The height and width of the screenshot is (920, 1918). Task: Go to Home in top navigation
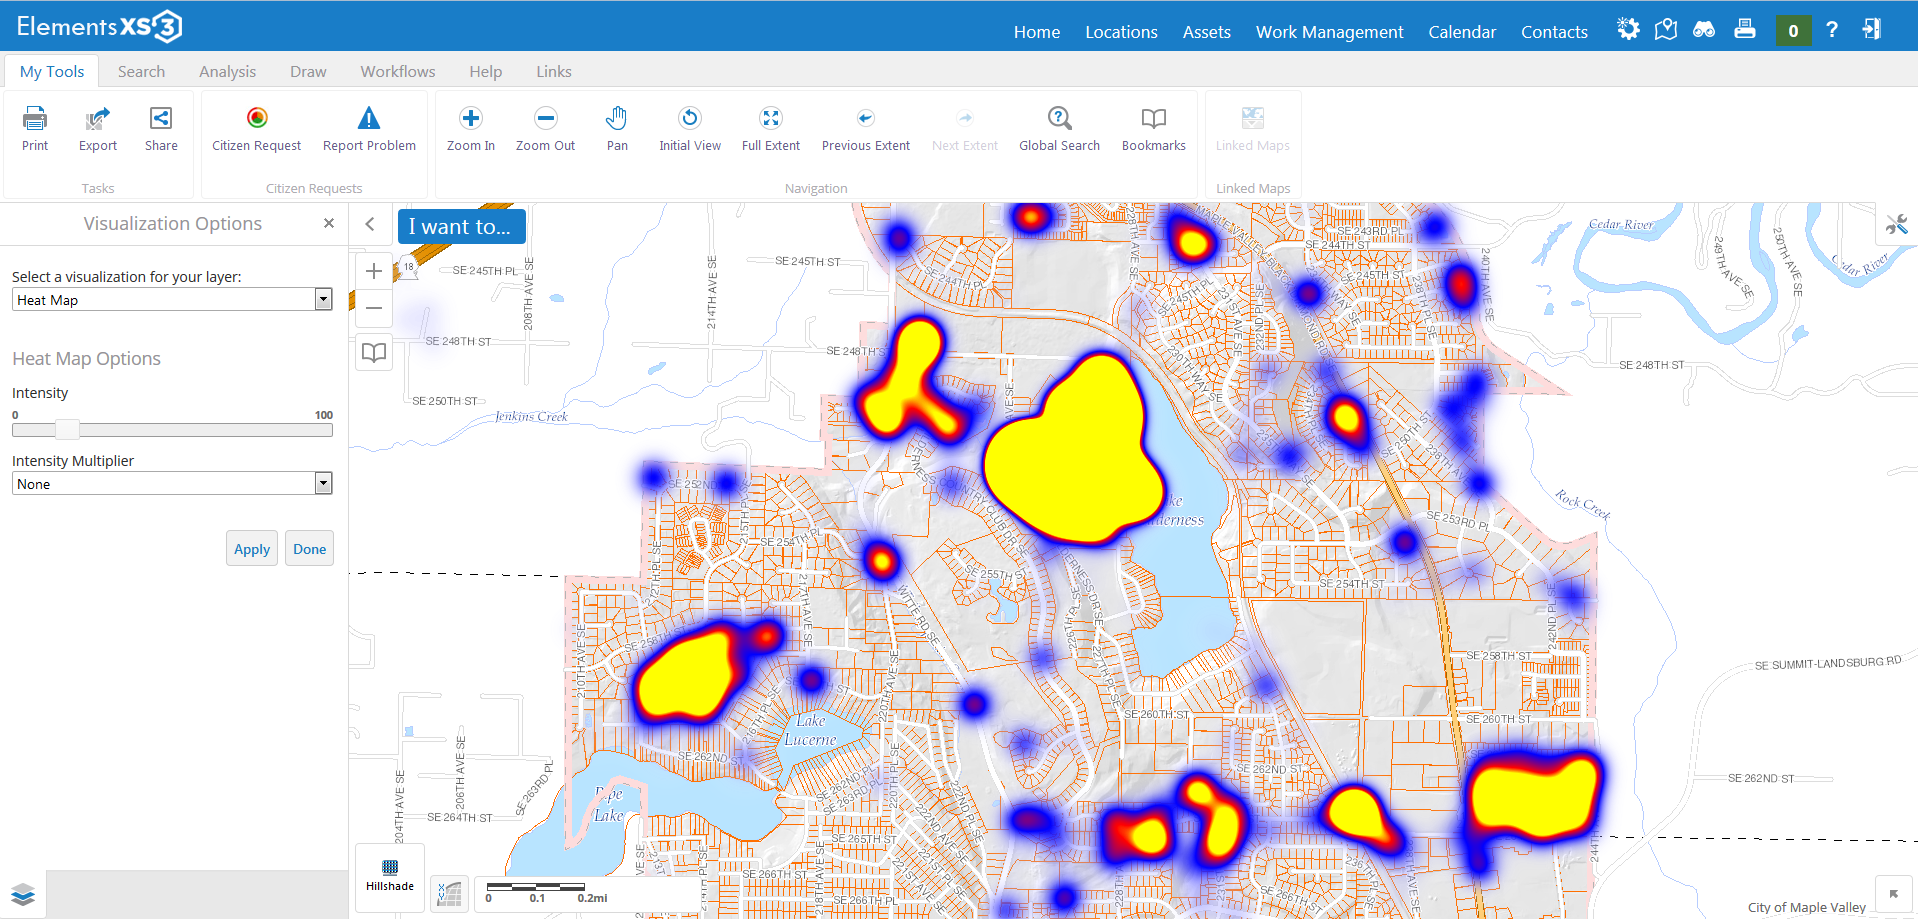(1037, 32)
